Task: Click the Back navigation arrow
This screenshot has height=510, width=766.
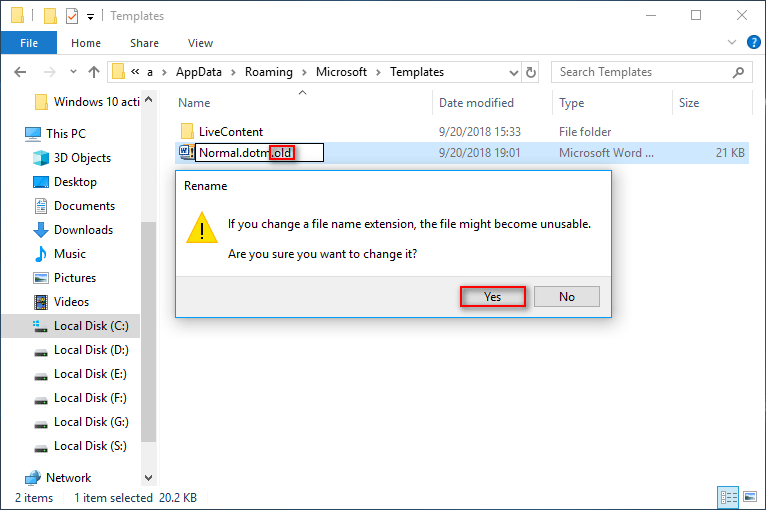Action: tap(21, 72)
